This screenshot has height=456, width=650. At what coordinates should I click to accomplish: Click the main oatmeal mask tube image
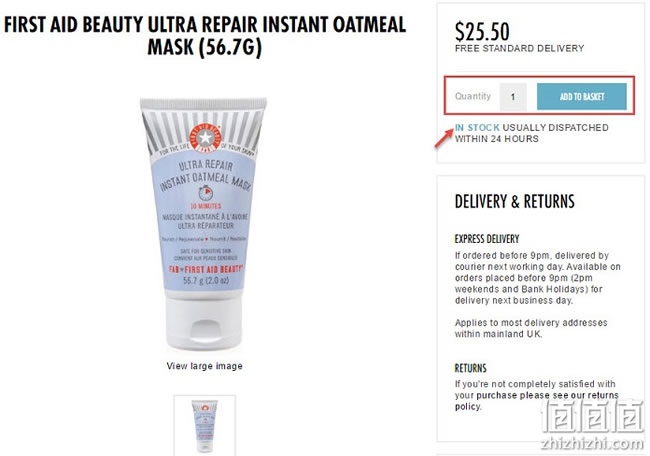204,224
